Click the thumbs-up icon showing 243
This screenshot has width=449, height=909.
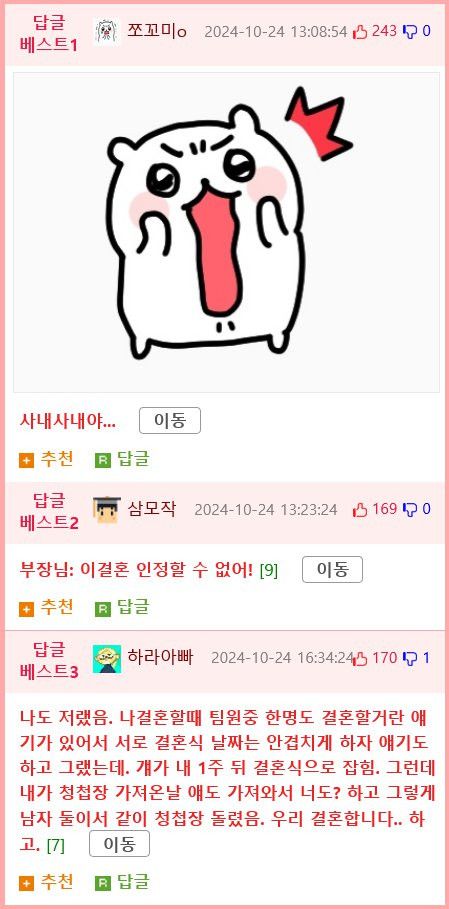[x=360, y=32]
